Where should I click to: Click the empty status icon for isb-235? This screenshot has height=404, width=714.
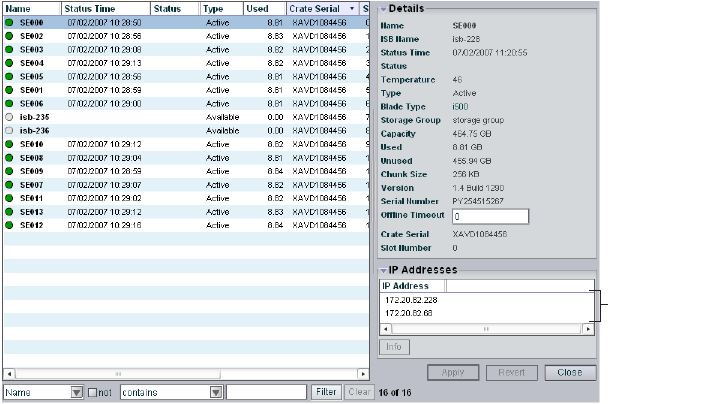9,117
